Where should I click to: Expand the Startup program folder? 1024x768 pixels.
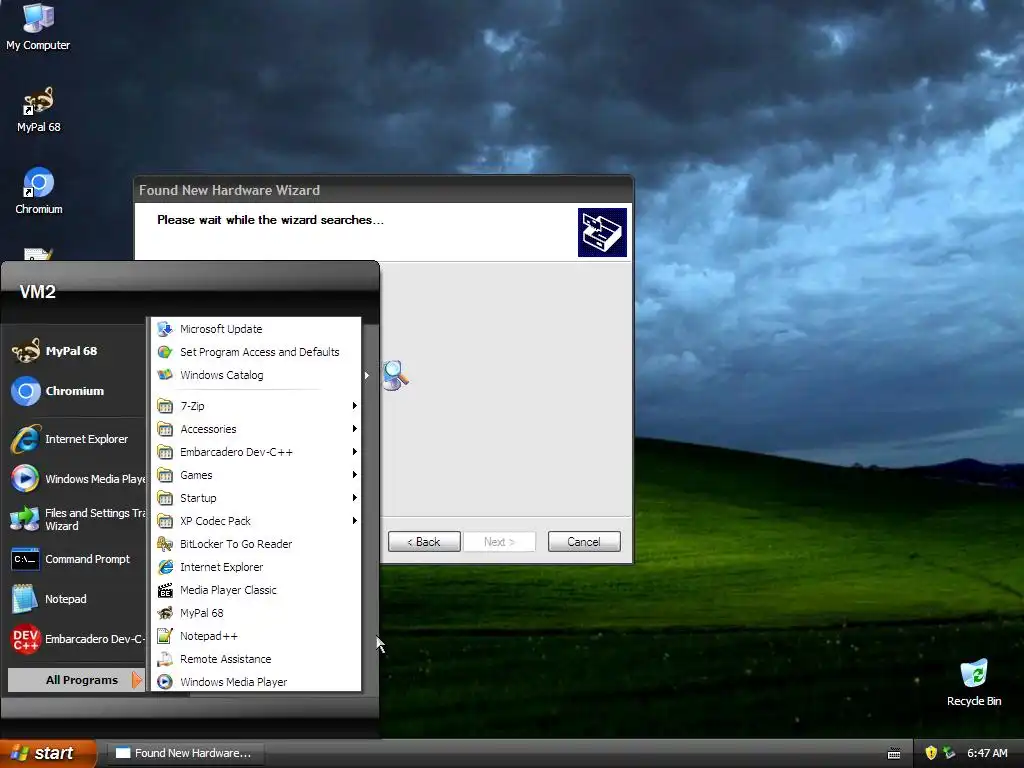point(256,498)
